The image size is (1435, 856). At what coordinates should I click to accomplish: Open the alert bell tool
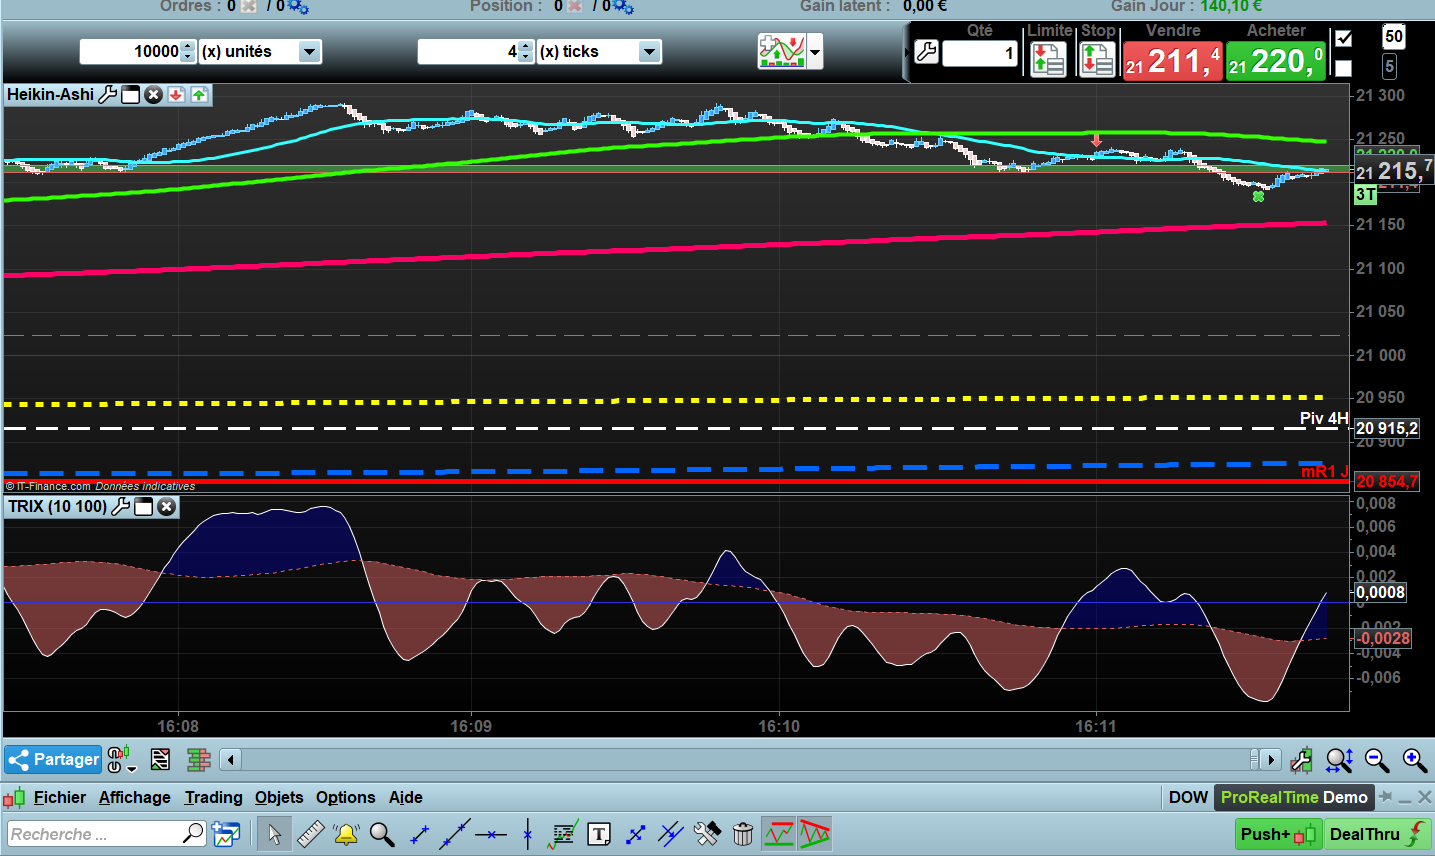click(346, 834)
